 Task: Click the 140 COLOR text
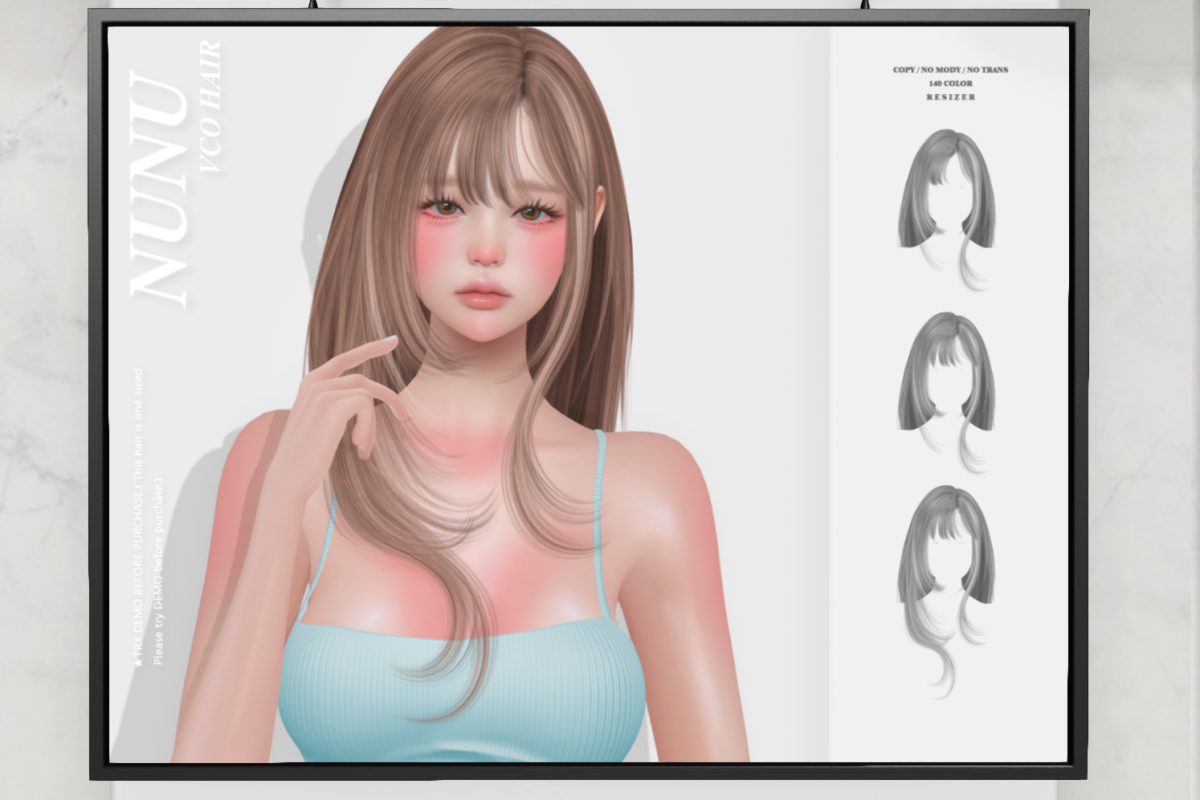pyautogui.click(x=950, y=83)
